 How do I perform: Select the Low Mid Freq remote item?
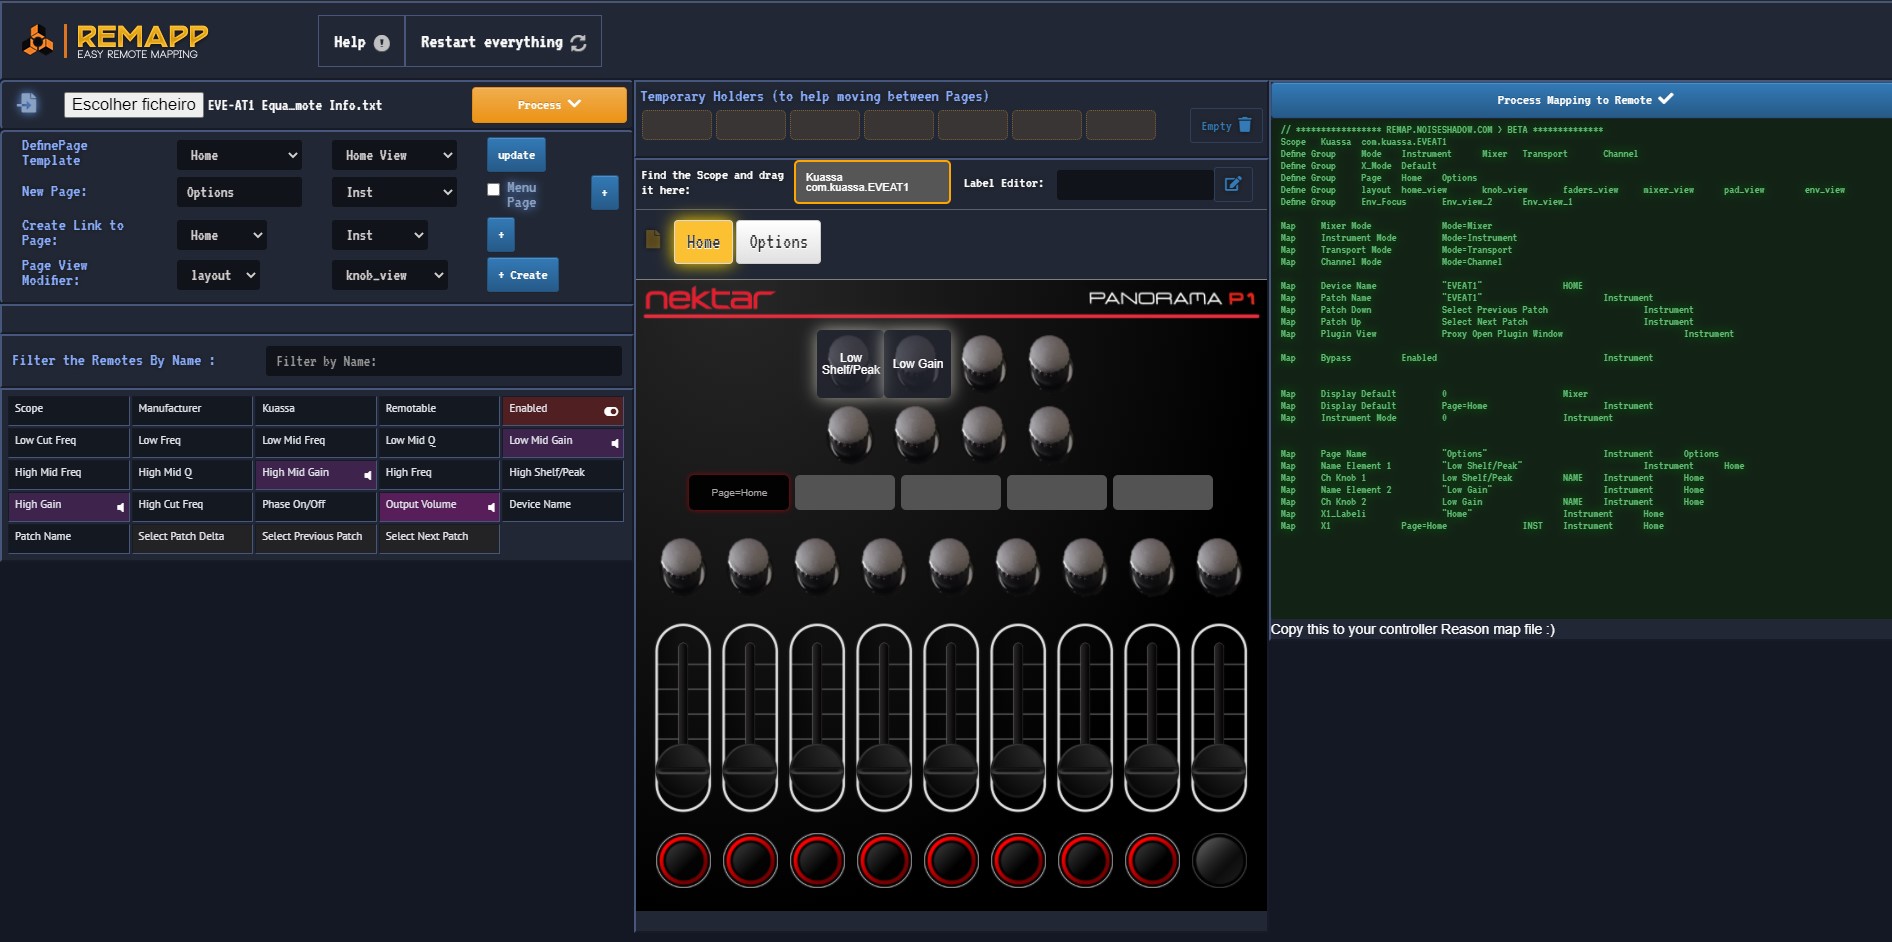coord(316,441)
